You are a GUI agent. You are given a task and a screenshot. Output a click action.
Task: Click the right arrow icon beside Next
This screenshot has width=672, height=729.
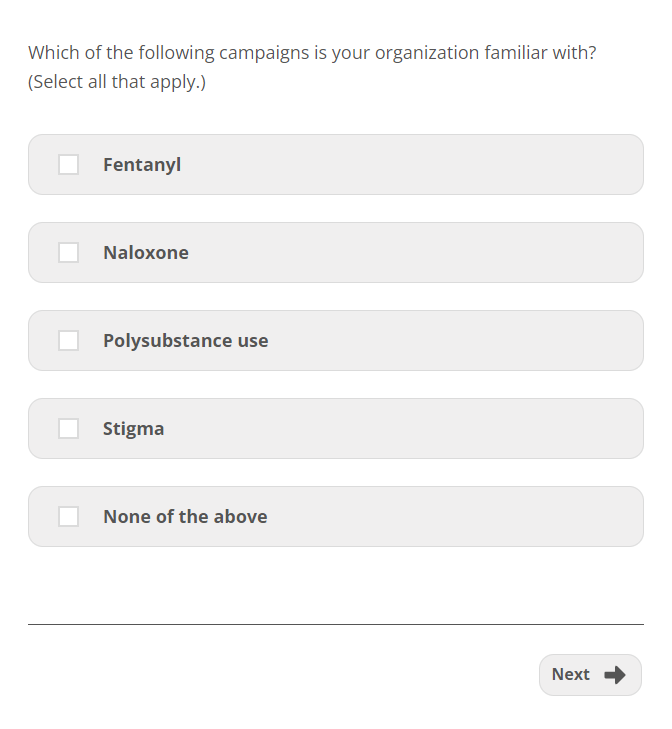click(x=615, y=675)
